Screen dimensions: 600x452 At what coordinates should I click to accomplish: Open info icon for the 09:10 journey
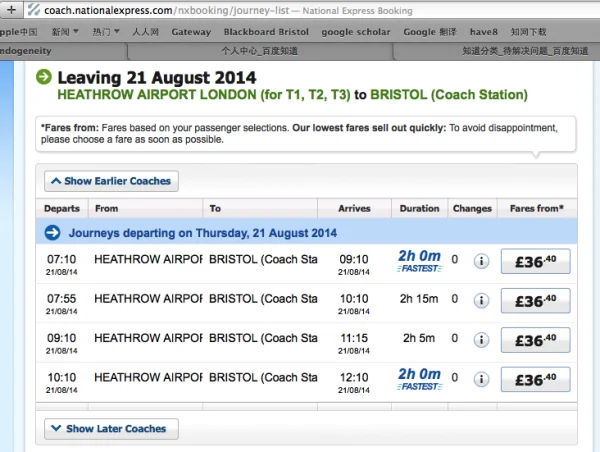point(481,340)
